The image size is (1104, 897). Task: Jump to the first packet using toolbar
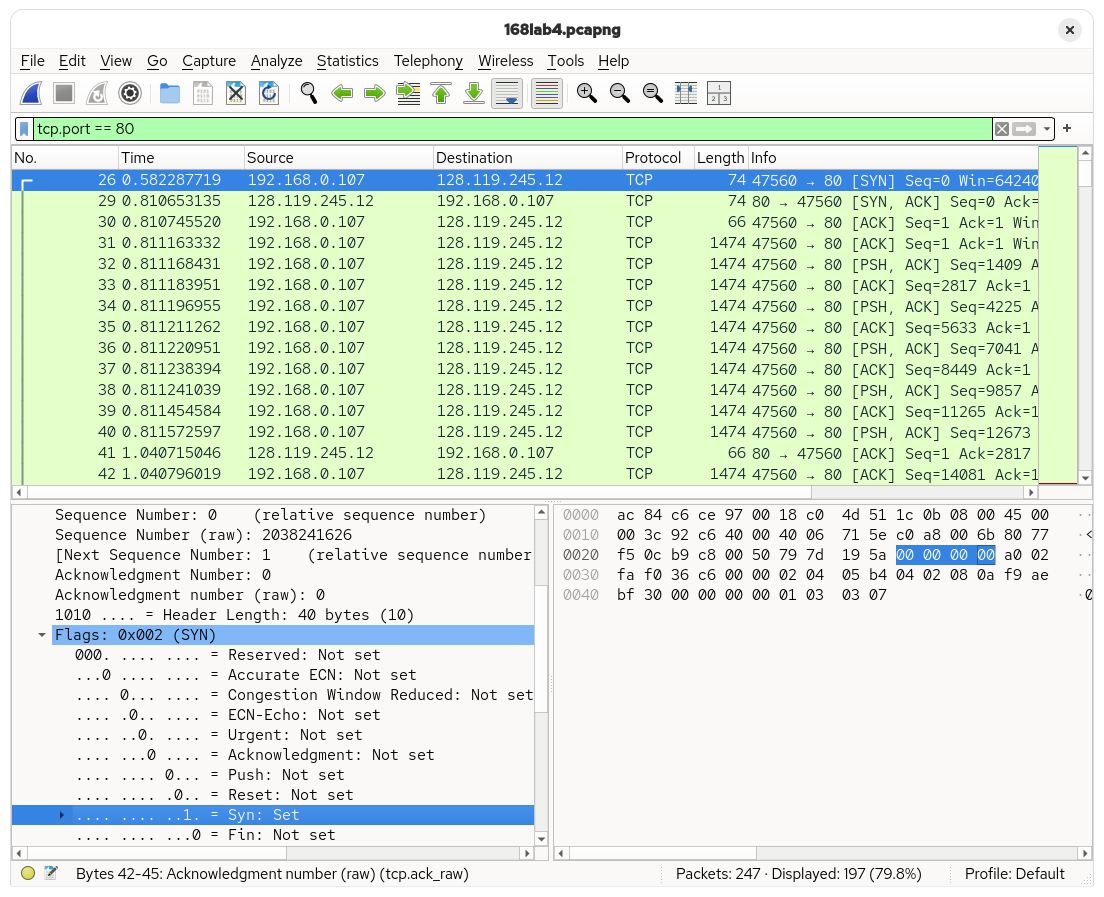(441, 94)
